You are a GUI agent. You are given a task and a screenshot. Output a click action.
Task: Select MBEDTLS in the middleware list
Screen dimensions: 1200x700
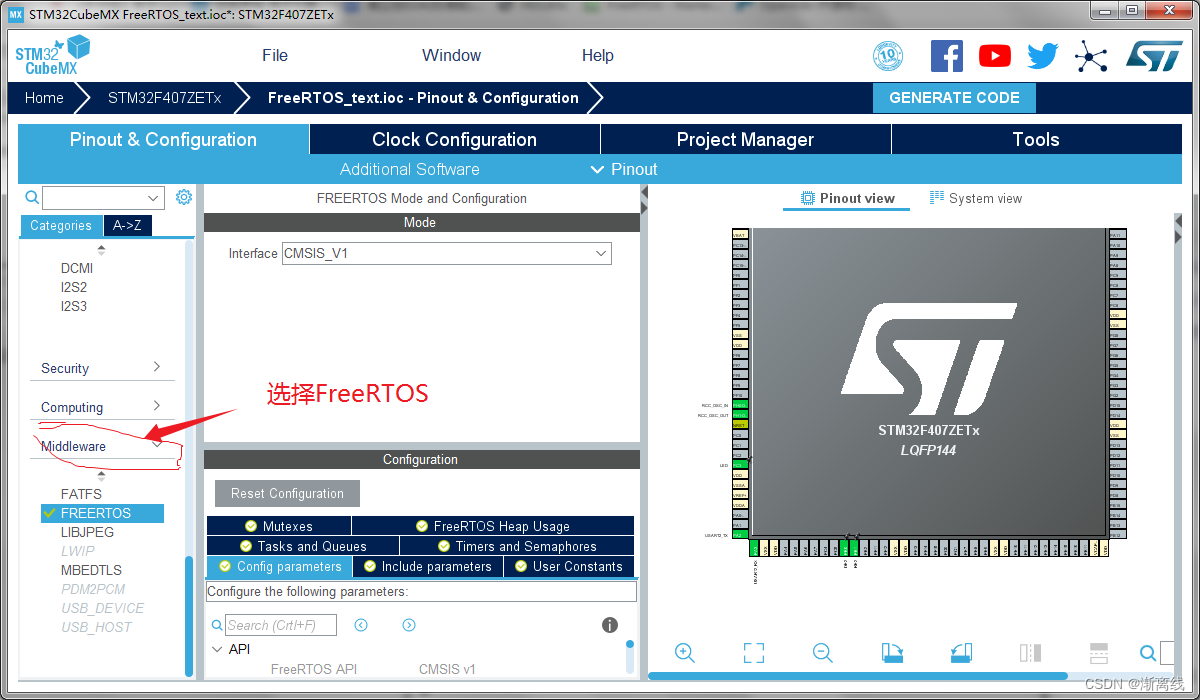tap(91, 570)
